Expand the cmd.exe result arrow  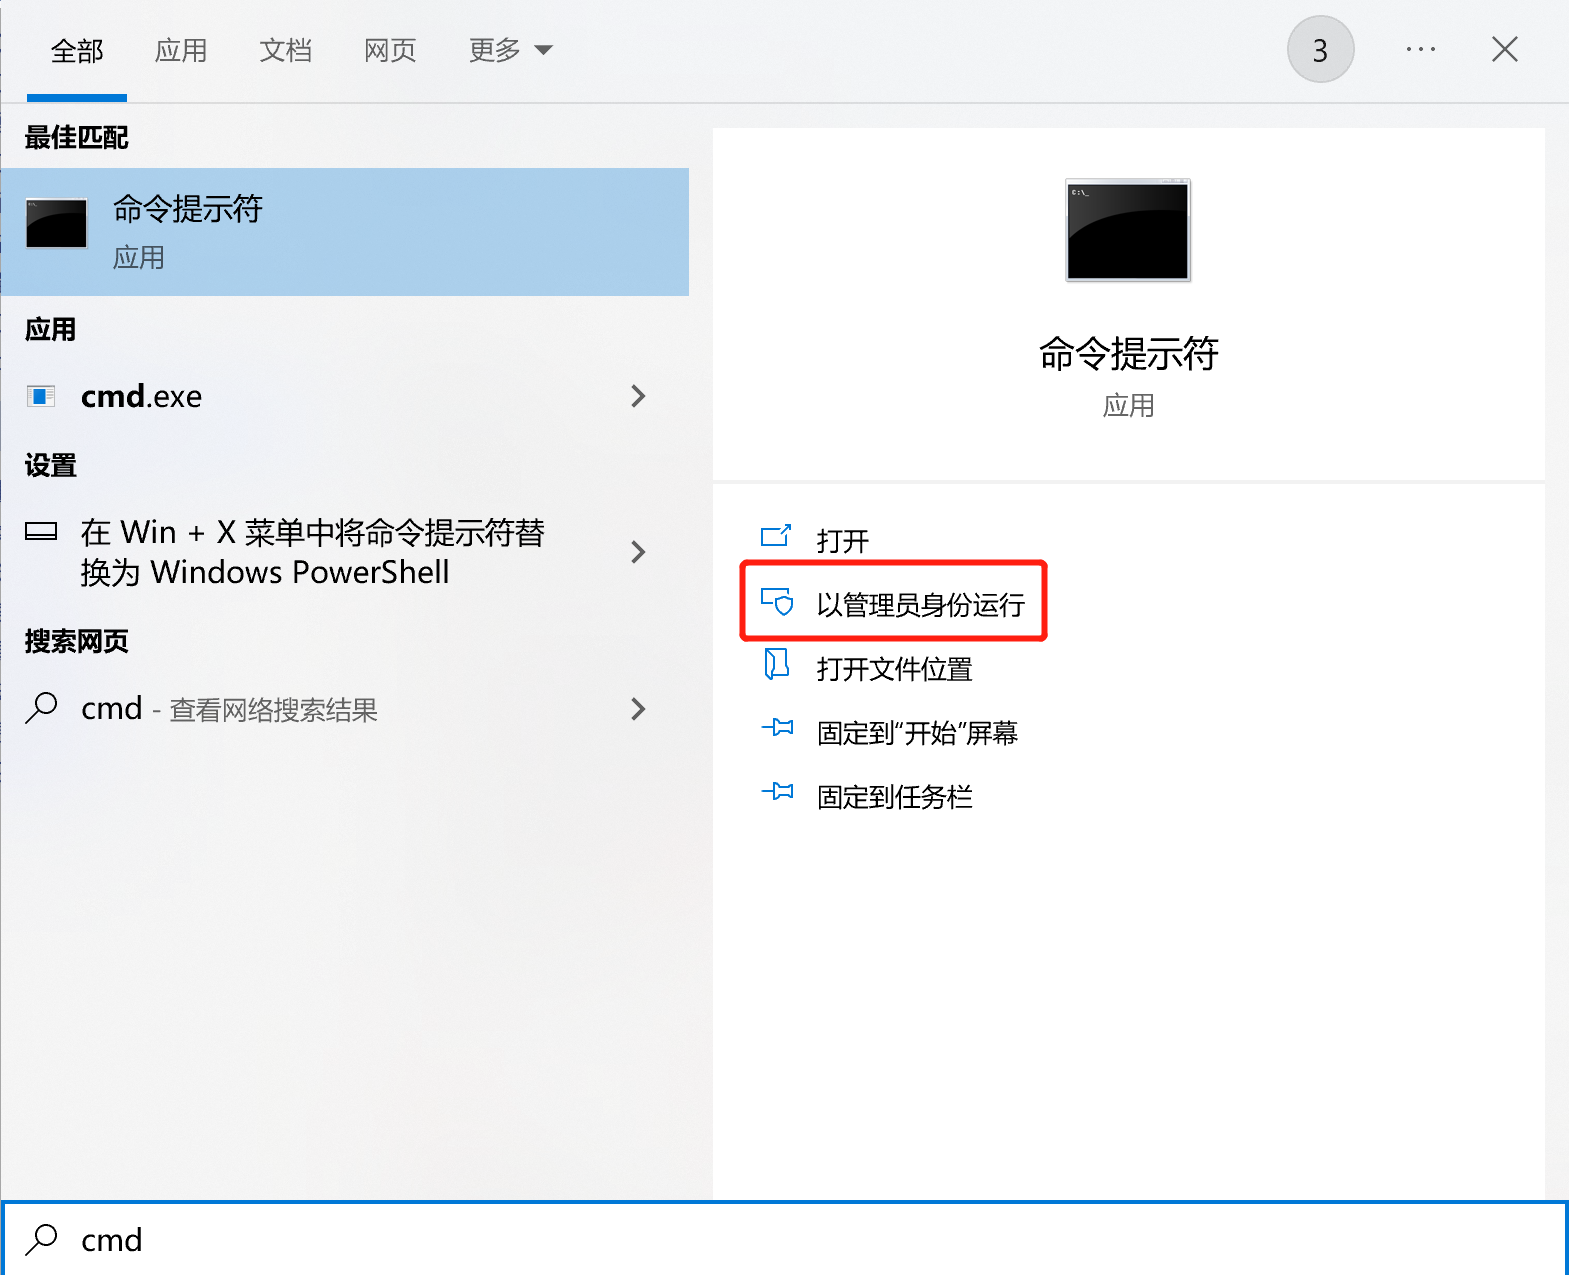click(638, 396)
